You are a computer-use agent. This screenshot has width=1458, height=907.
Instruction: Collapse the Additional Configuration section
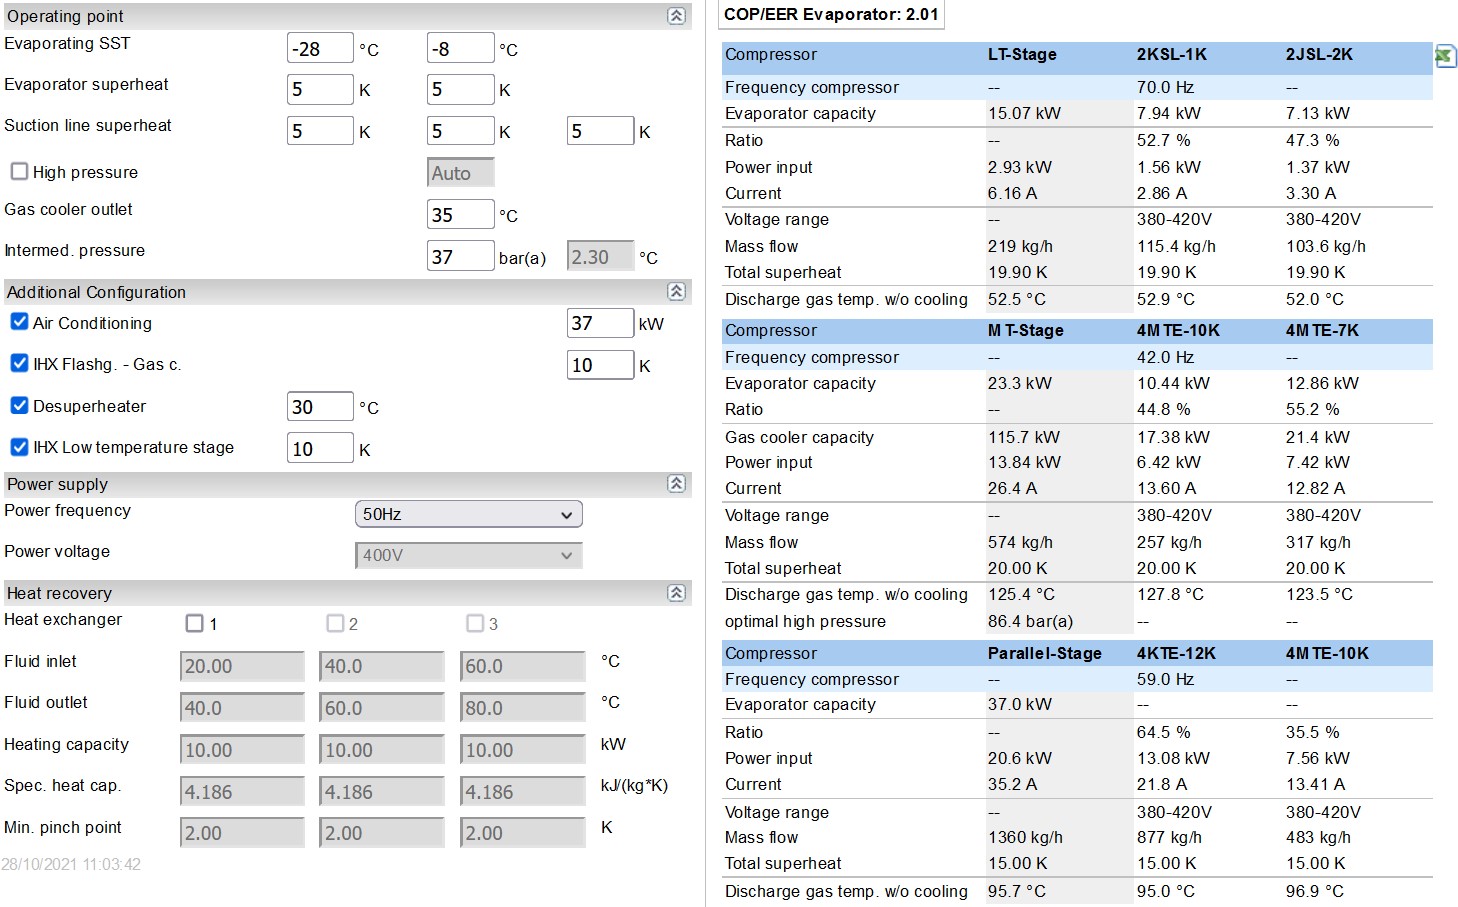pyautogui.click(x=677, y=292)
